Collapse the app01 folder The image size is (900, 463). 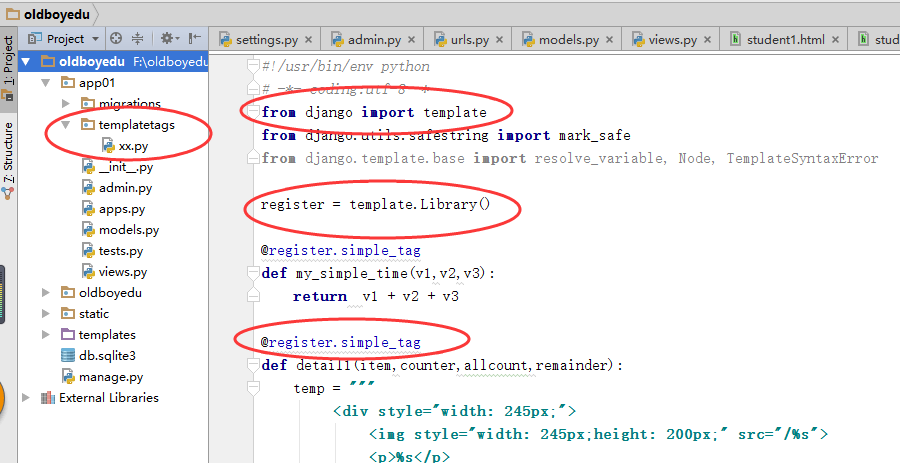pyautogui.click(x=46, y=83)
